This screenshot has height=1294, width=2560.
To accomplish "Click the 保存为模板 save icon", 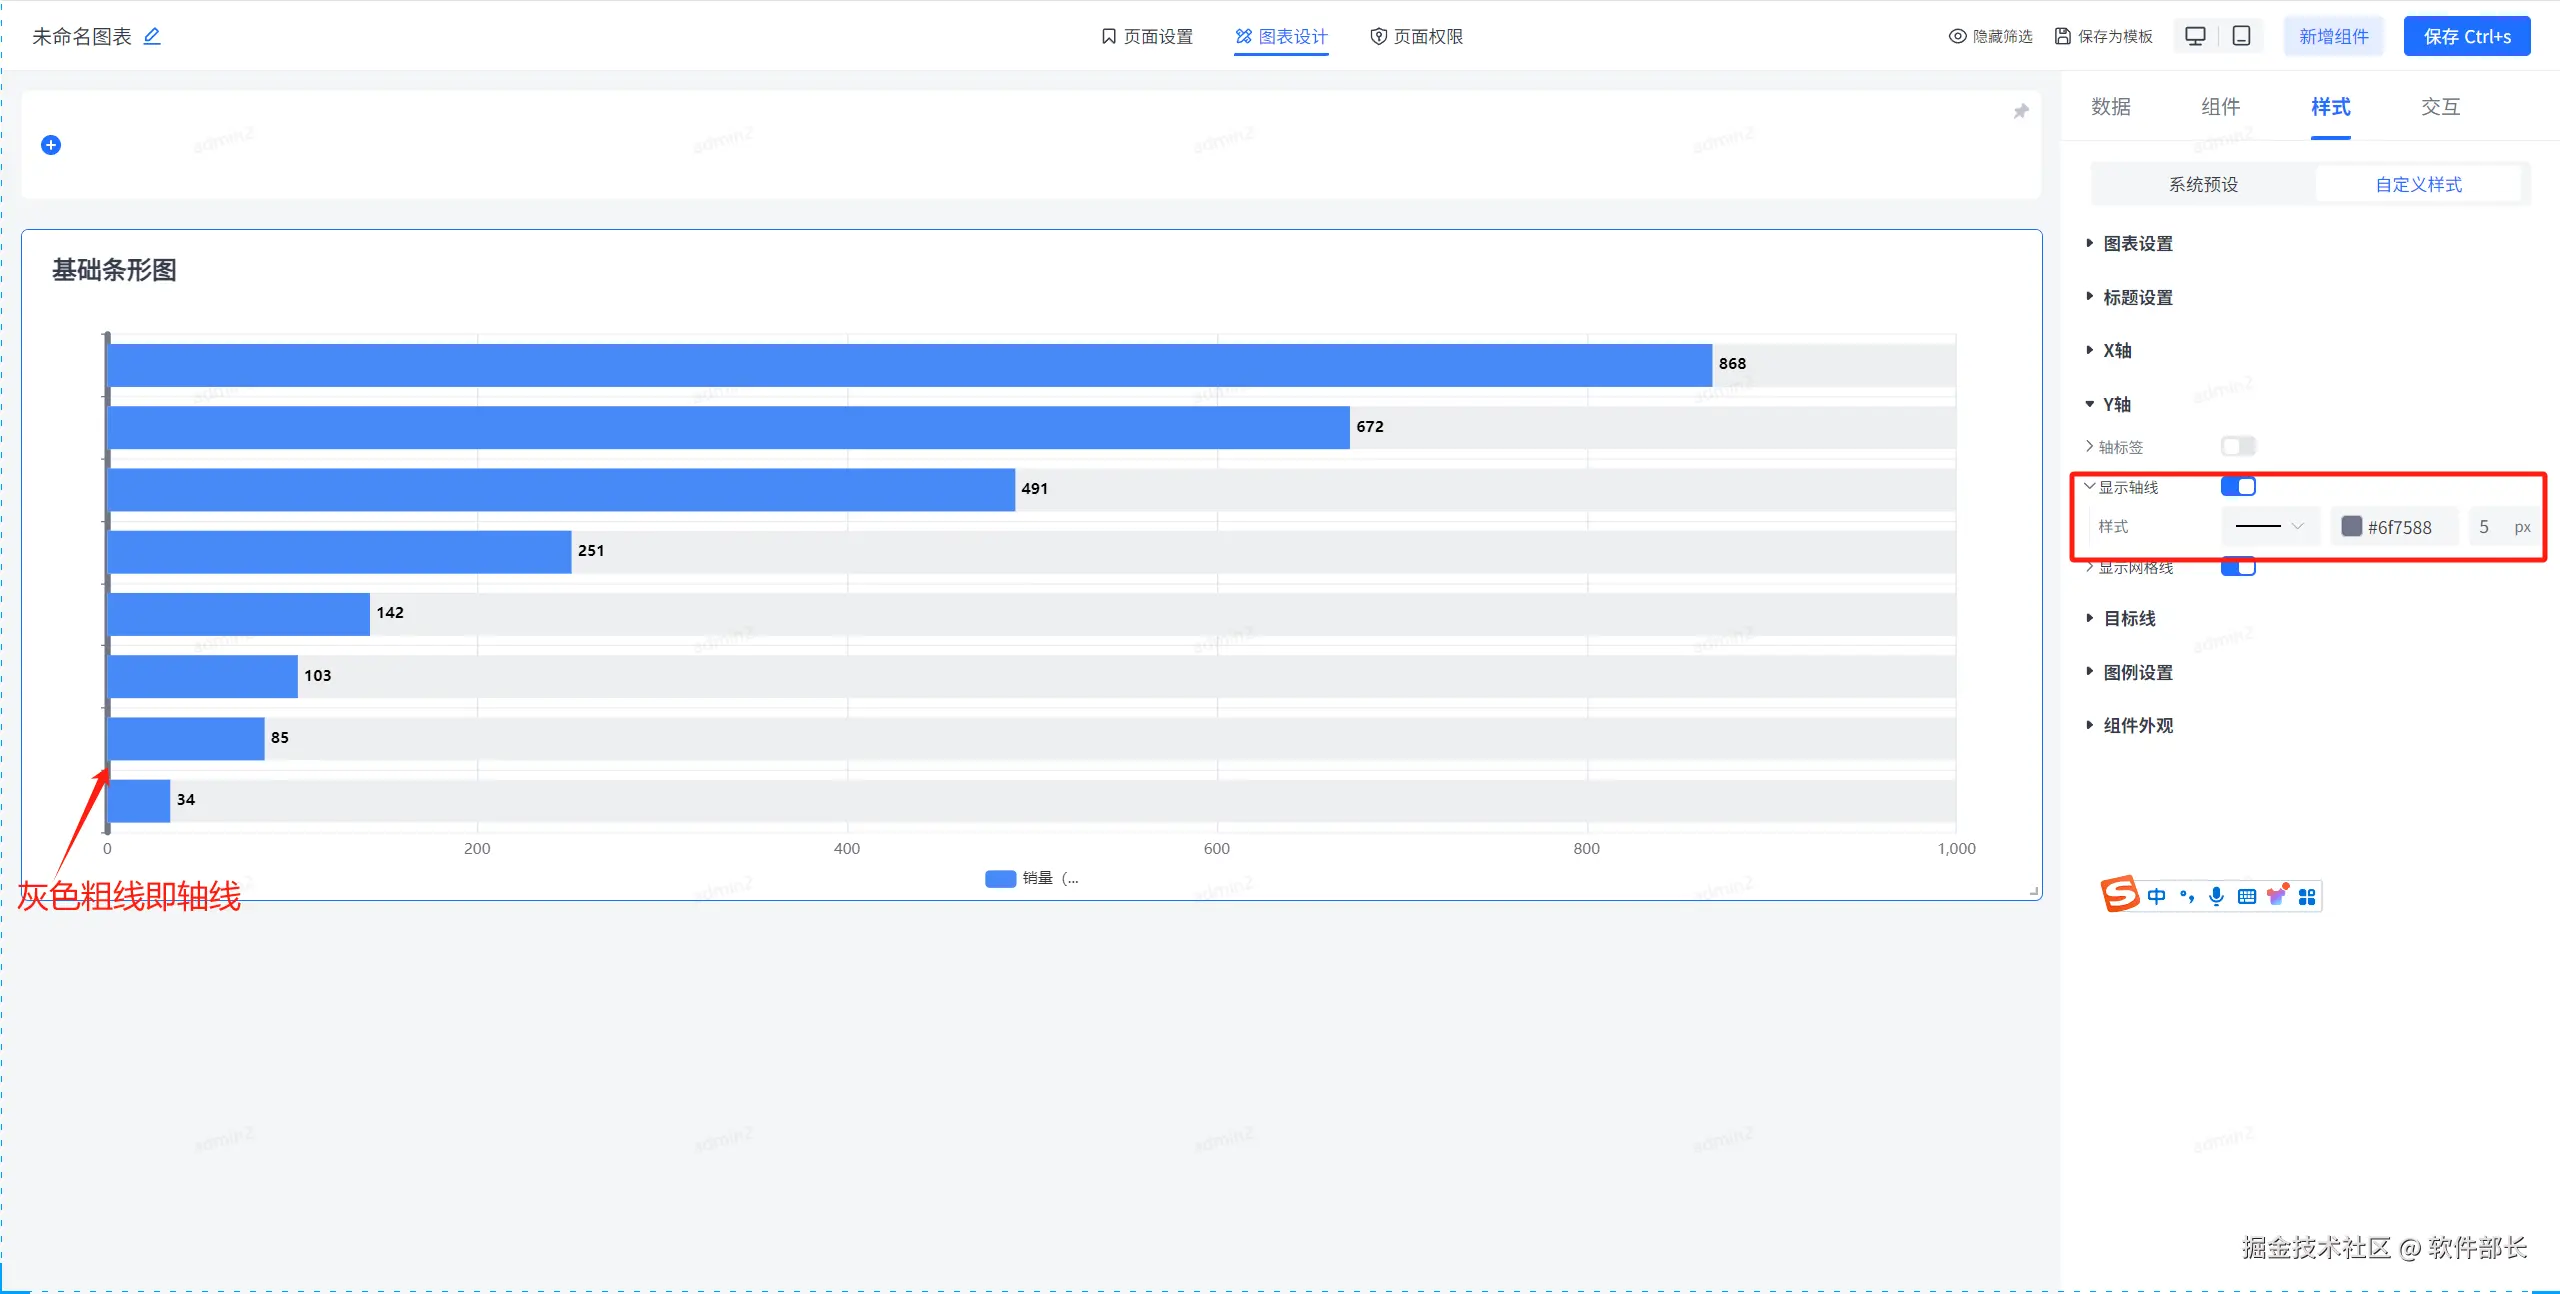I will point(2062,36).
